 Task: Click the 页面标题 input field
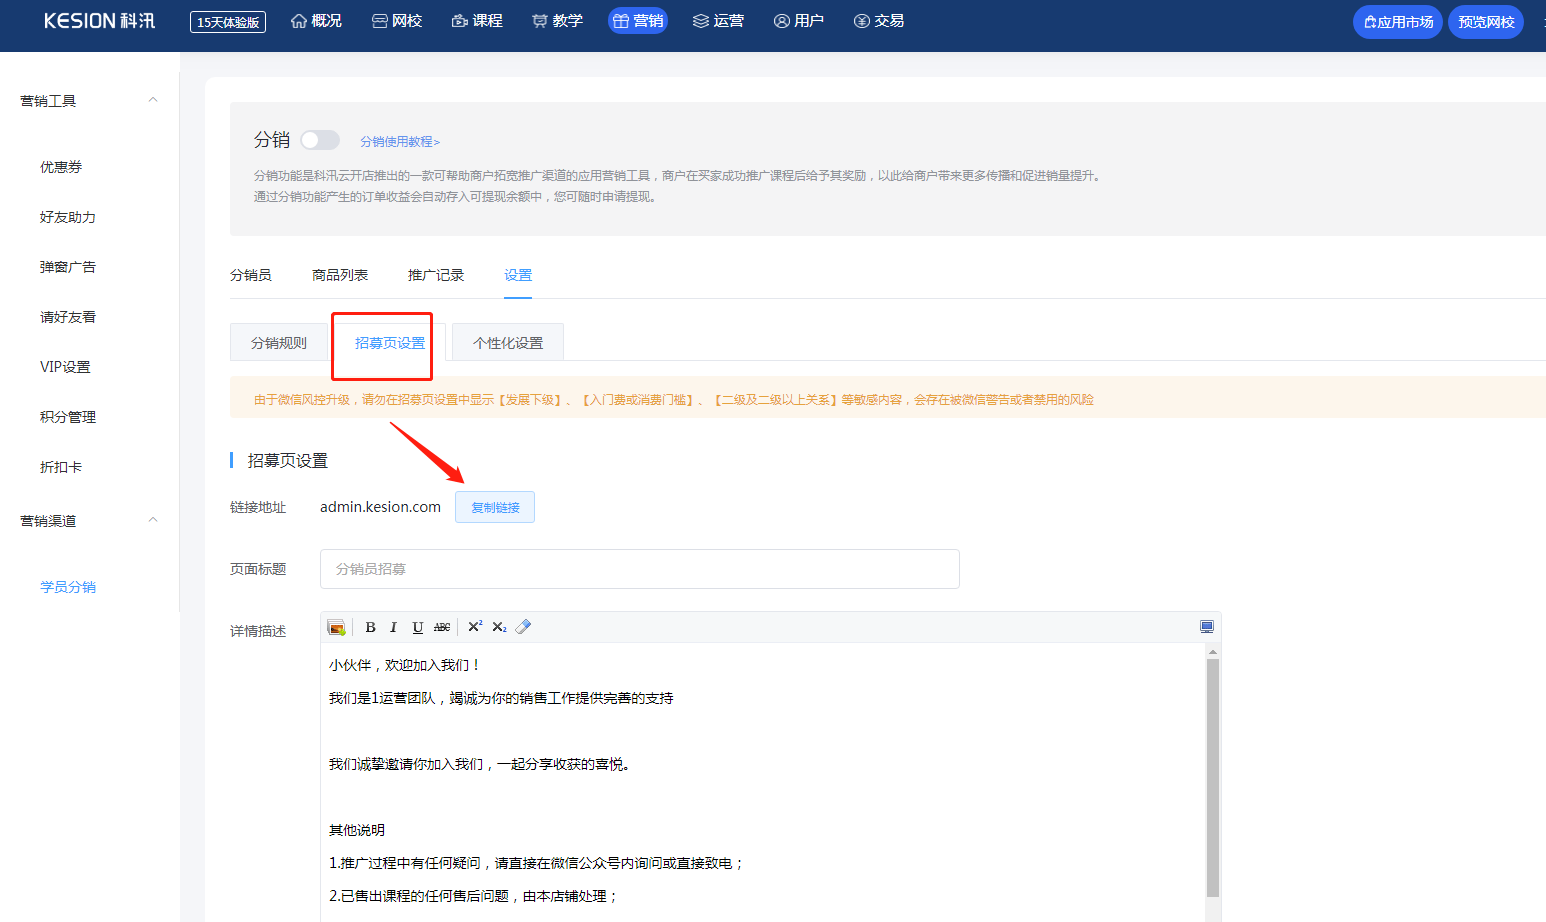[x=640, y=569]
